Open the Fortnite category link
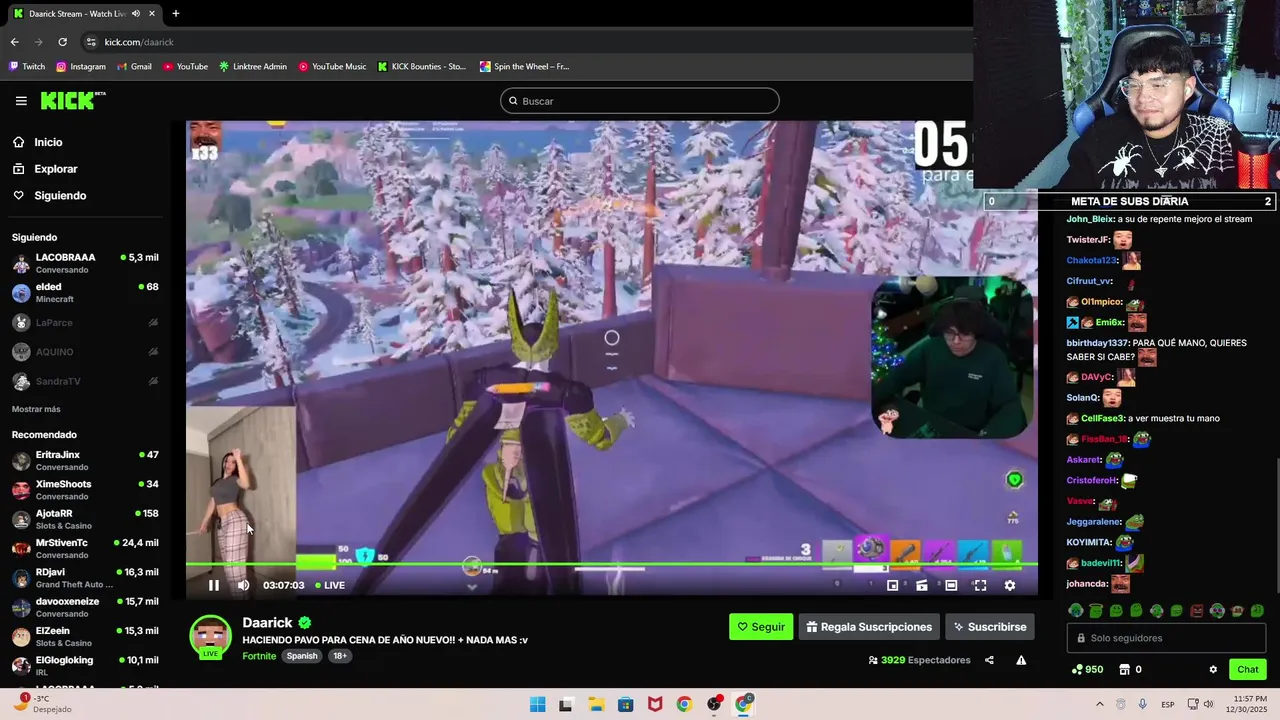The width and height of the screenshot is (1280, 720). [x=259, y=656]
